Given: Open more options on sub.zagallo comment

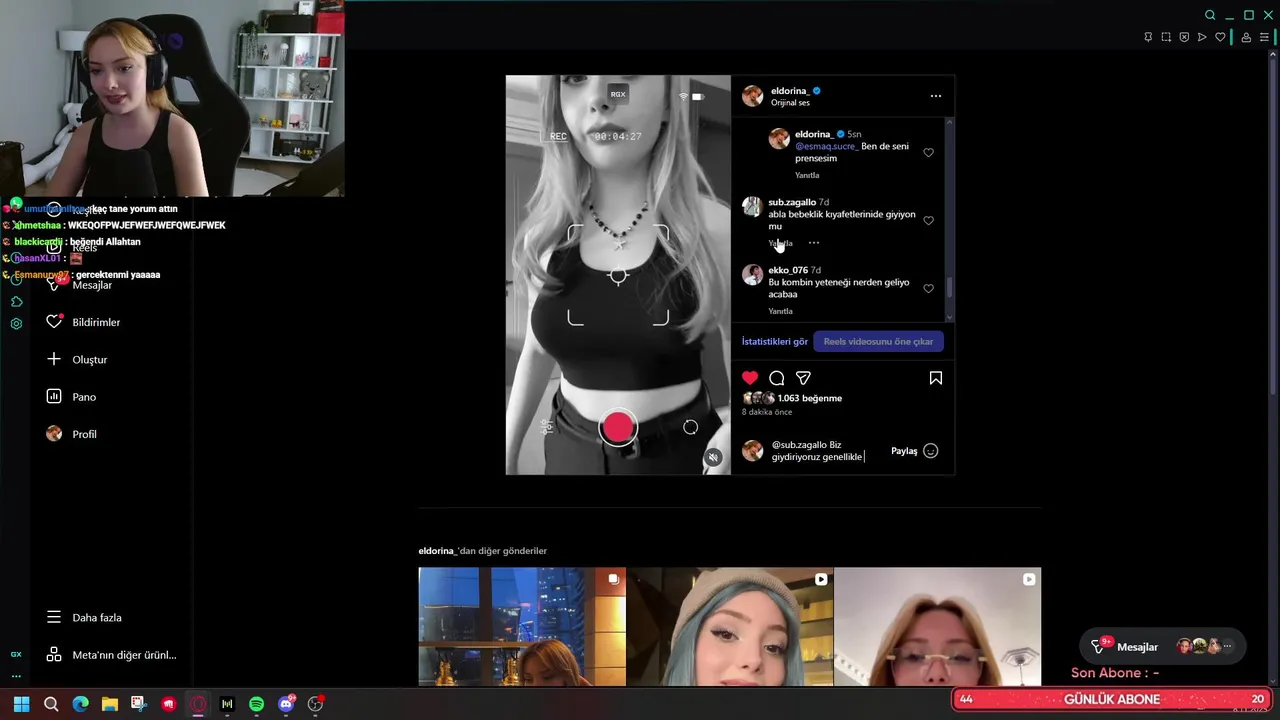Looking at the screenshot, I should tap(814, 243).
